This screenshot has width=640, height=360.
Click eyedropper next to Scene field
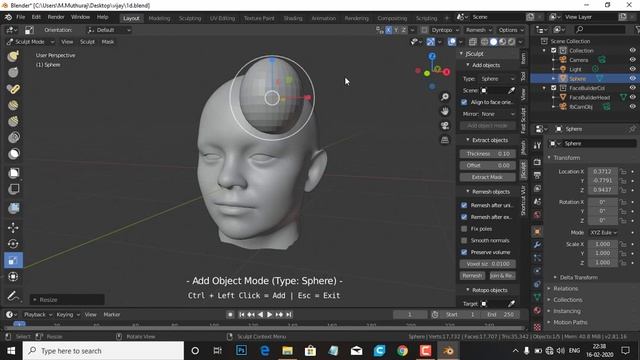pyautogui.click(x=511, y=90)
